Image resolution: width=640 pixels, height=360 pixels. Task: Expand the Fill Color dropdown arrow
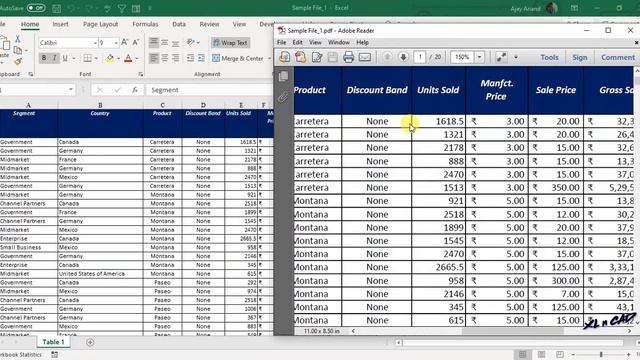click(x=118, y=58)
